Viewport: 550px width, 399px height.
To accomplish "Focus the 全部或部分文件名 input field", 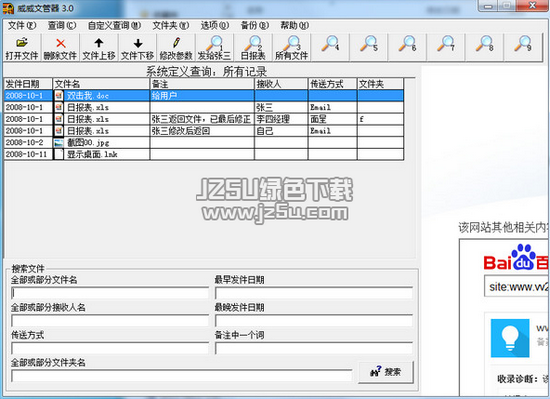I will (110, 293).
